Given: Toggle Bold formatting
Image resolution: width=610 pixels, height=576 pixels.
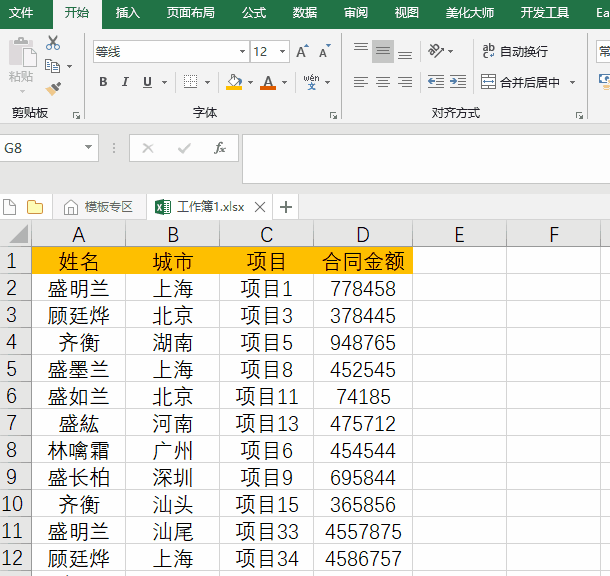Looking at the screenshot, I should click(x=103, y=82).
